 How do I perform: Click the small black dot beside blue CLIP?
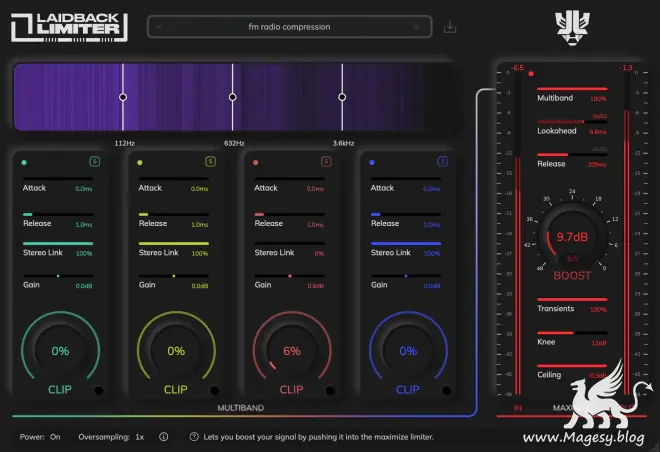tap(447, 391)
